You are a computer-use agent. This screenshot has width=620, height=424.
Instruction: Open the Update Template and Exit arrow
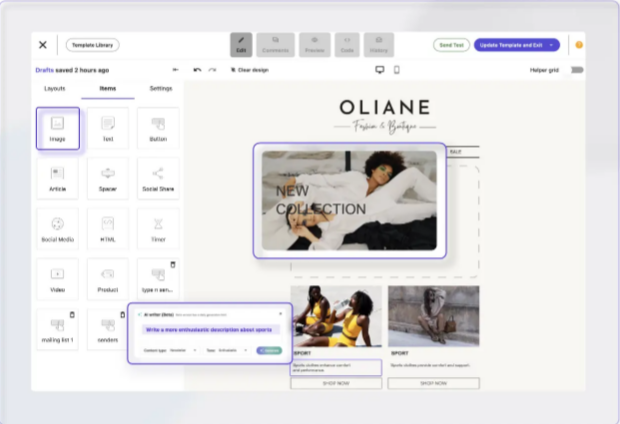pyautogui.click(x=551, y=45)
